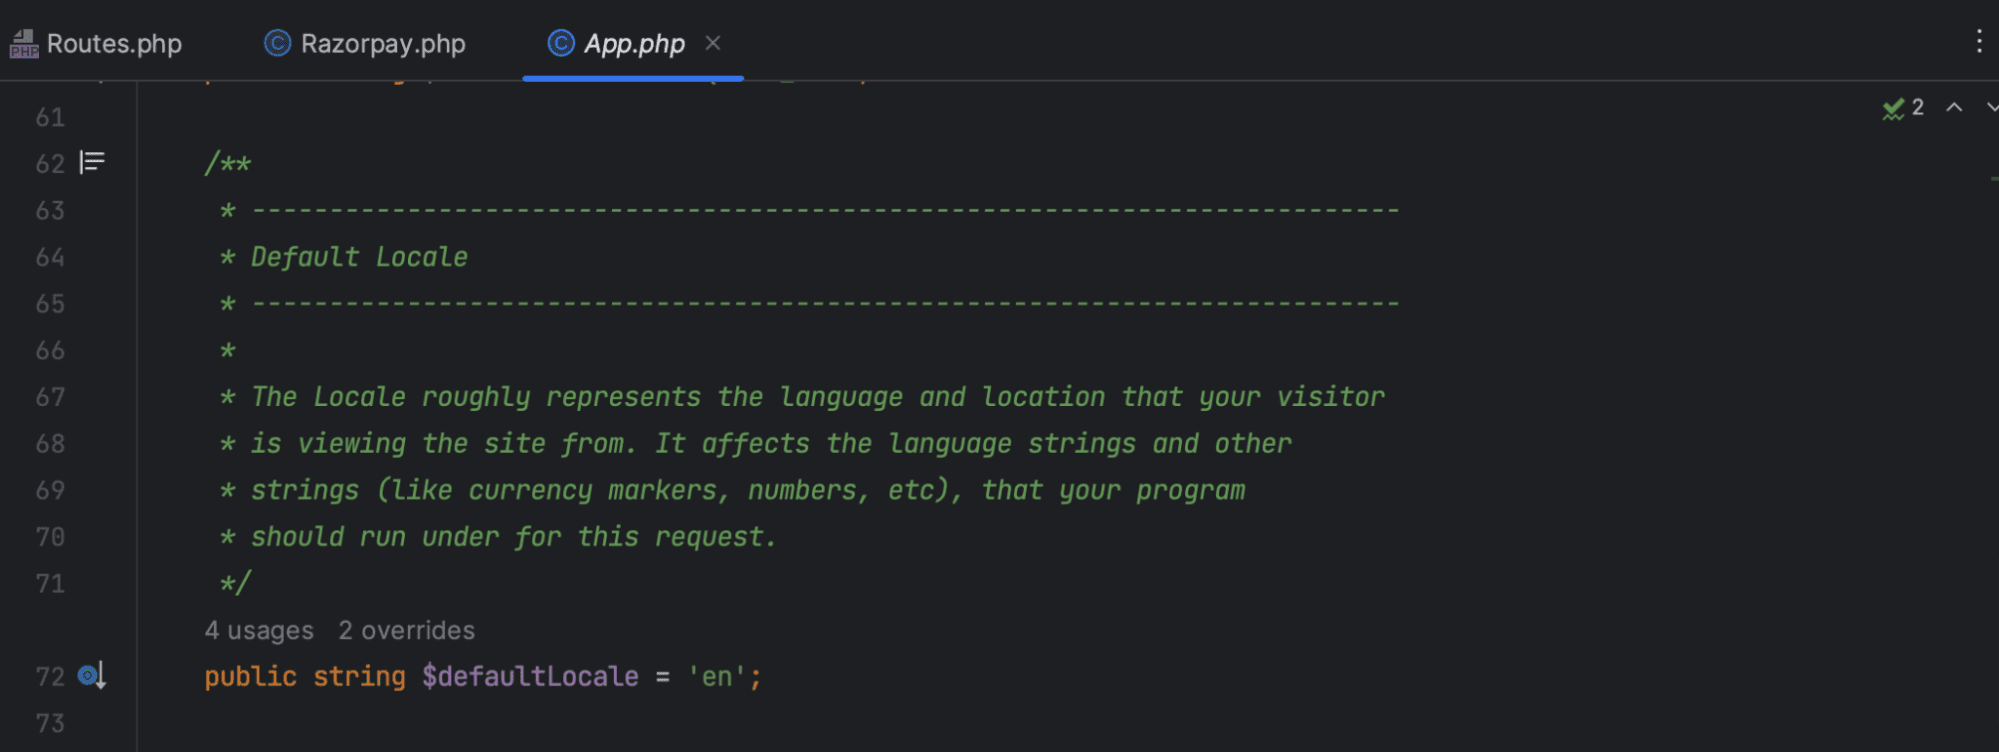The height and width of the screenshot is (752, 1999).
Task: Place the cursor on the $defaultLocale variable
Action: click(x=530, y=677)
